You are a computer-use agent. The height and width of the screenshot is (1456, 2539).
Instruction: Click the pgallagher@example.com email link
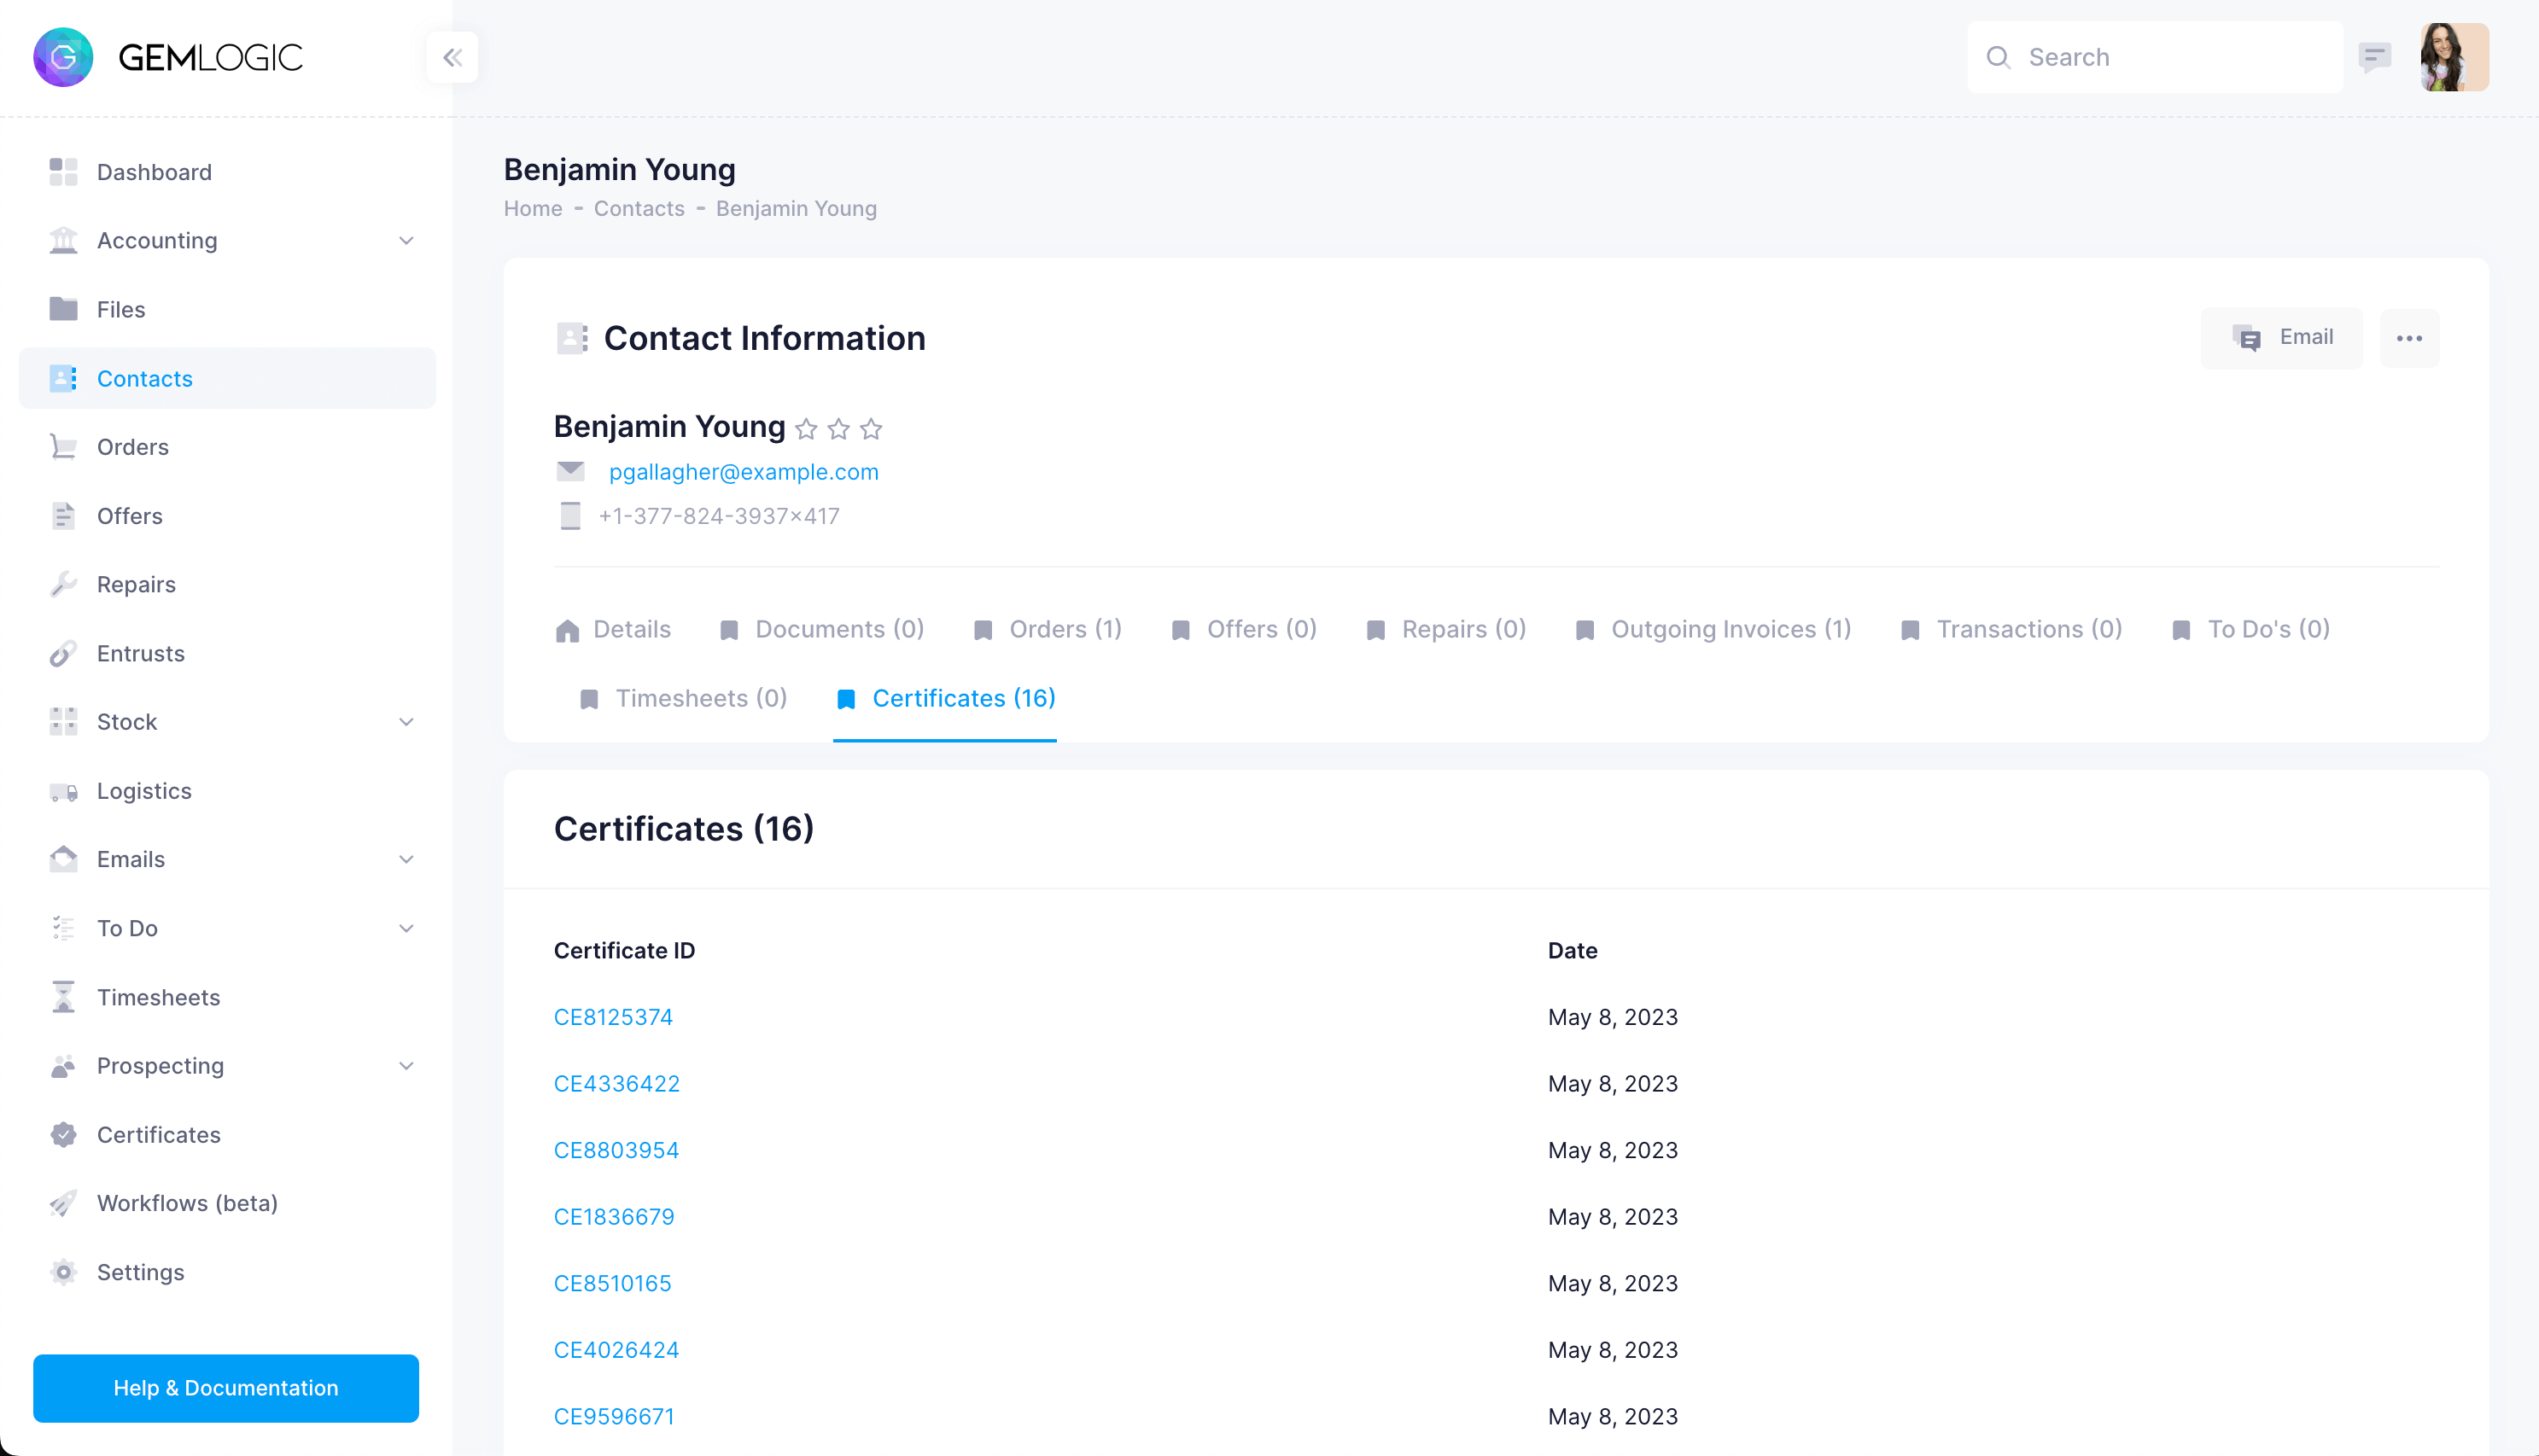coord(743,472)
